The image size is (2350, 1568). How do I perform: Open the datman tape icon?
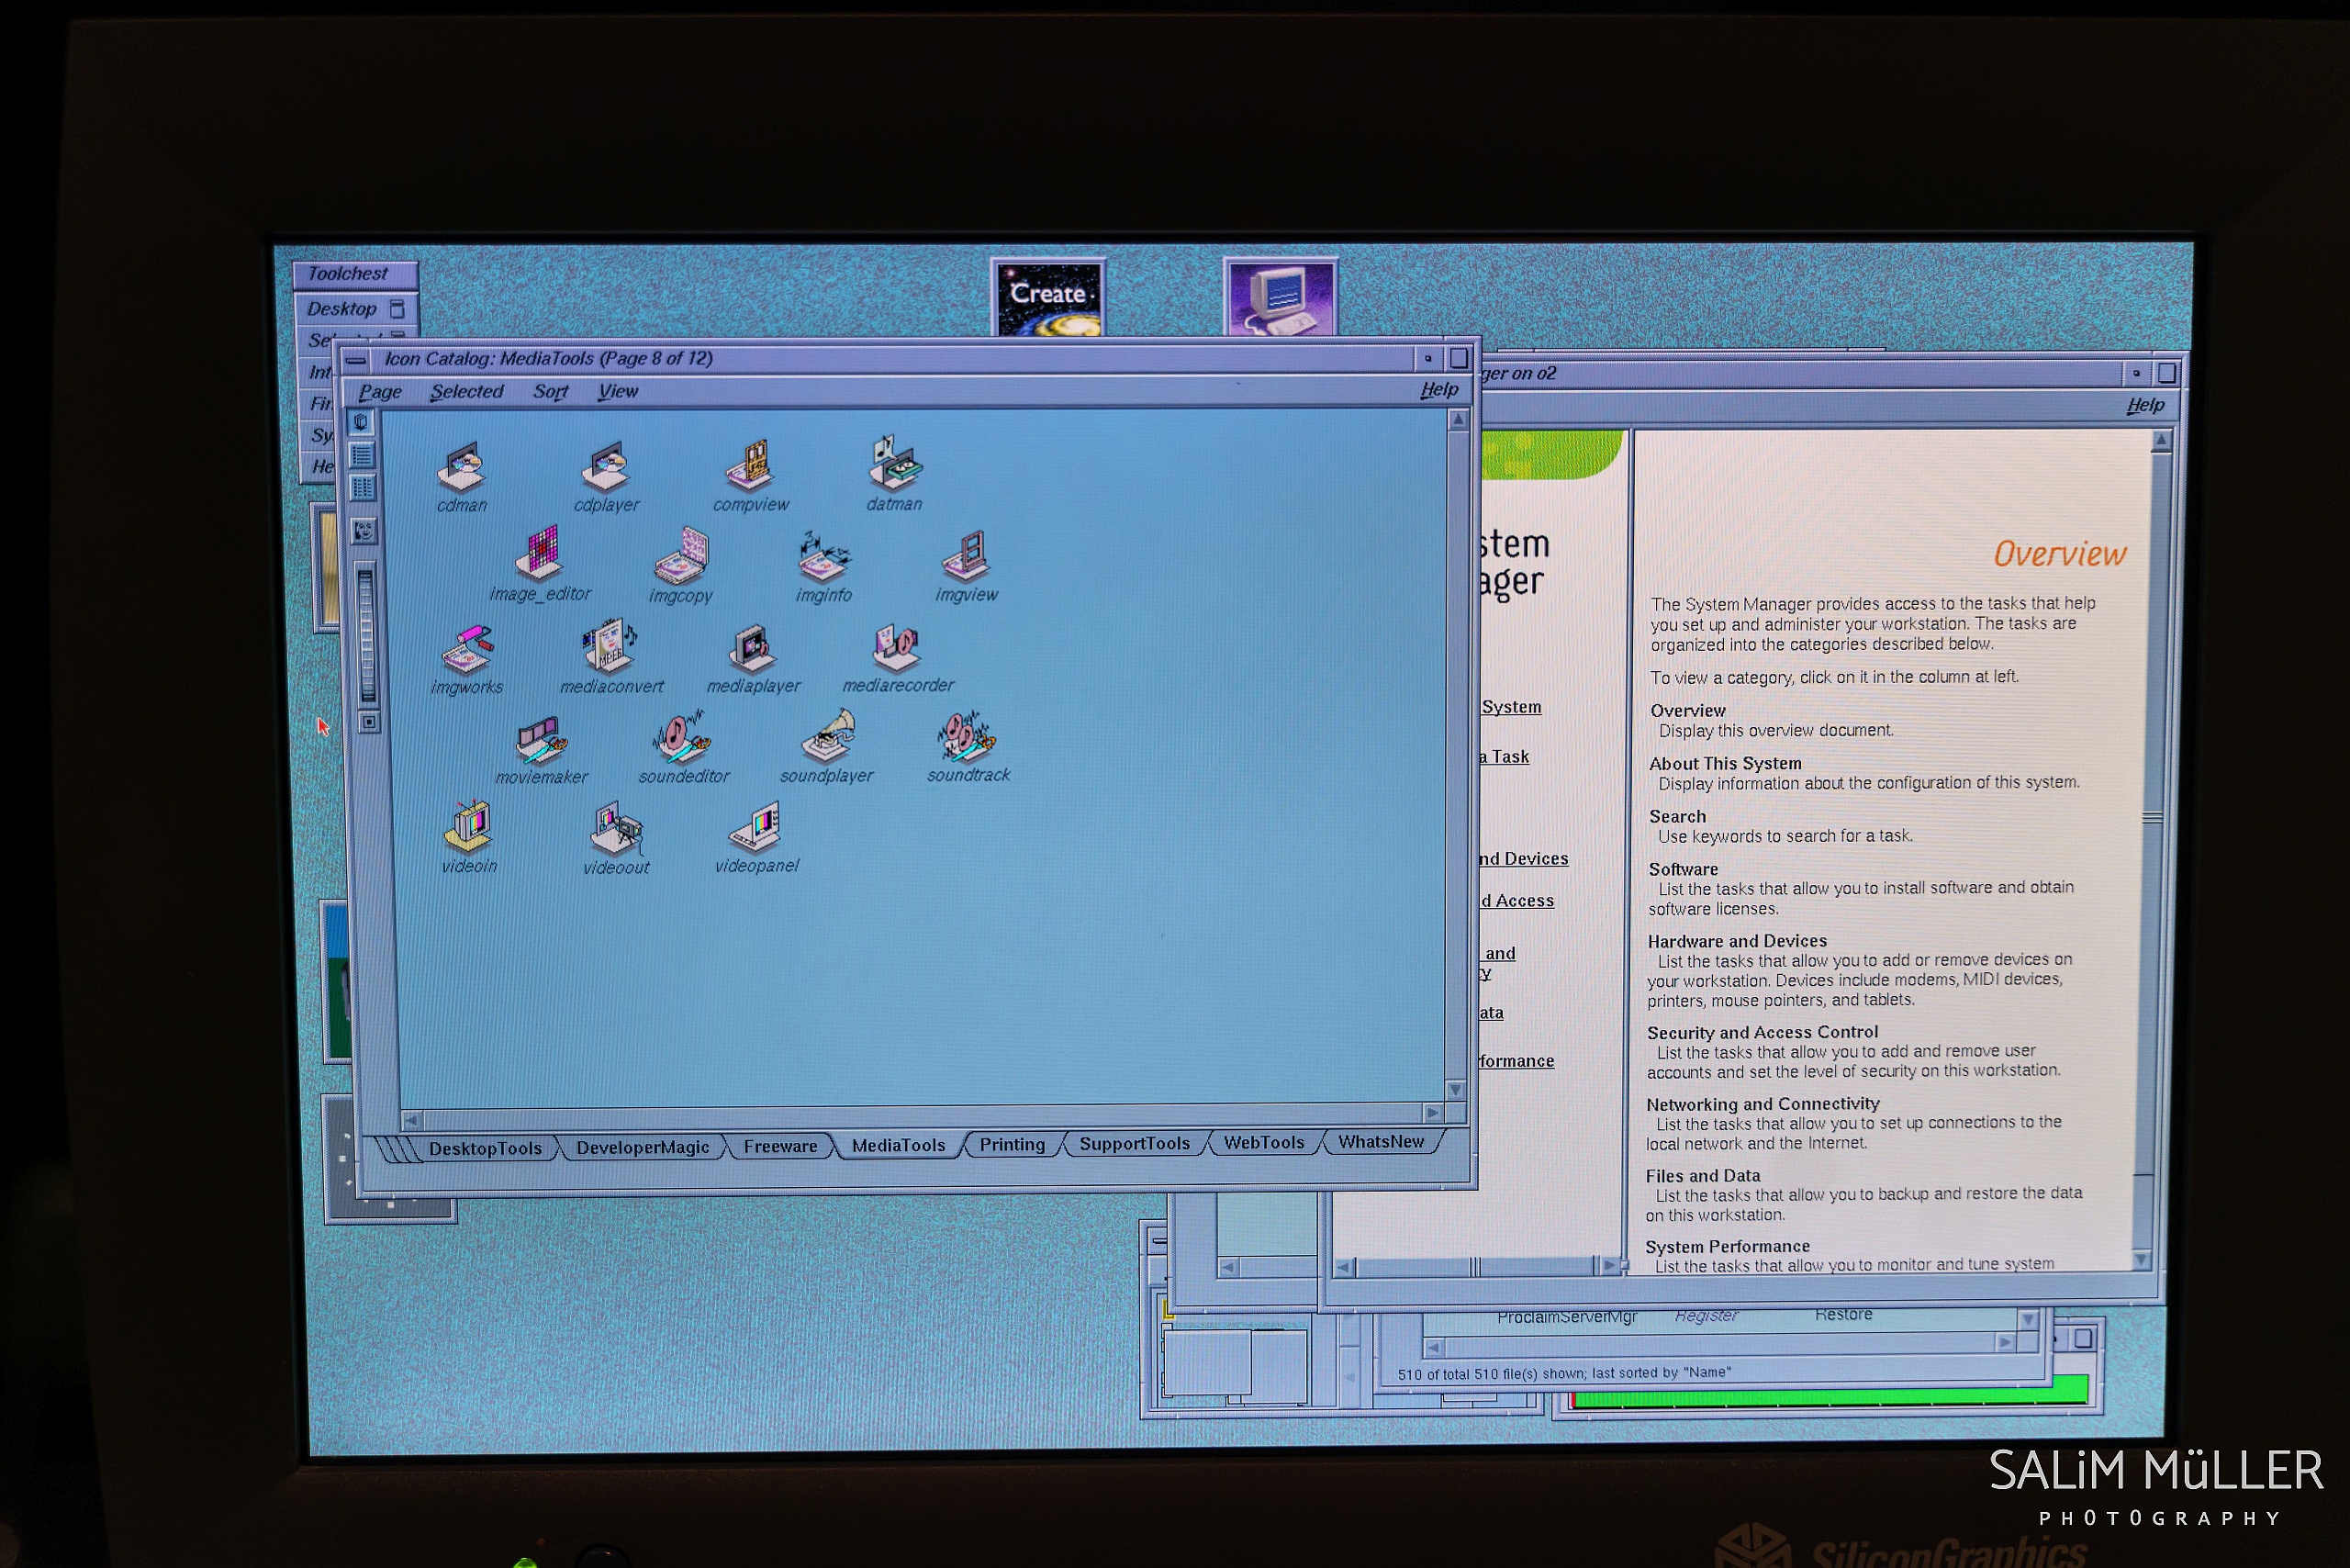tap(894, 466)
